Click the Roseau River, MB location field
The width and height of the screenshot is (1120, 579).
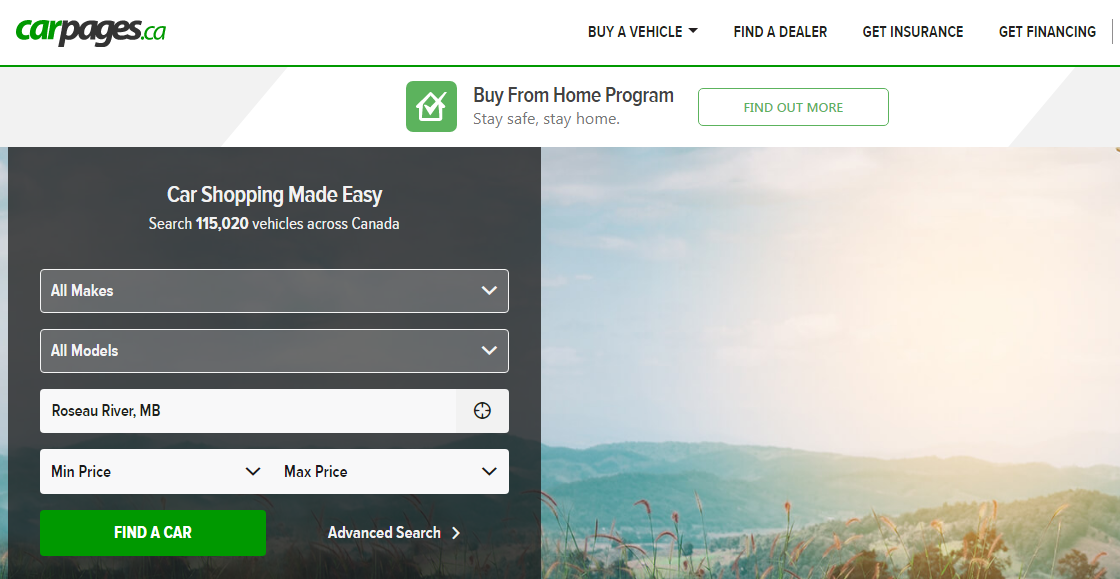point(247,411)
